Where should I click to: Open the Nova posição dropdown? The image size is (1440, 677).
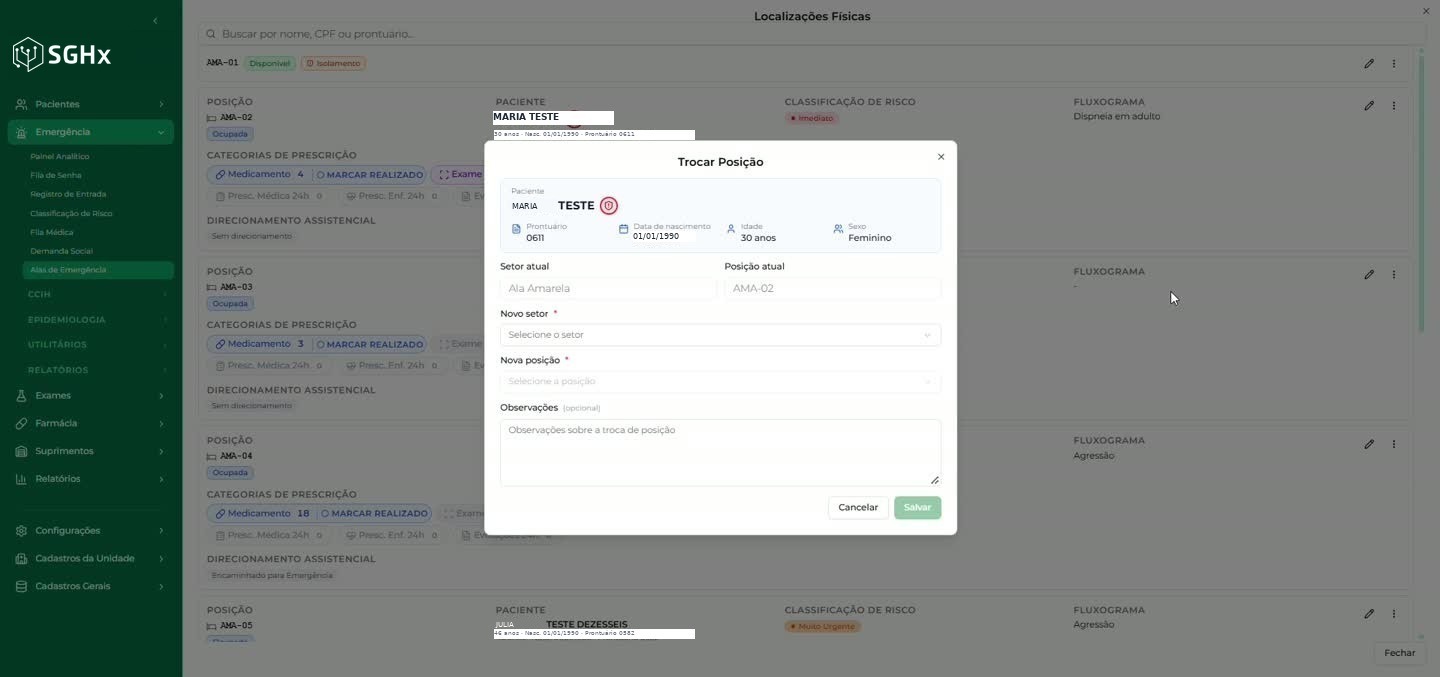[720, 381]
